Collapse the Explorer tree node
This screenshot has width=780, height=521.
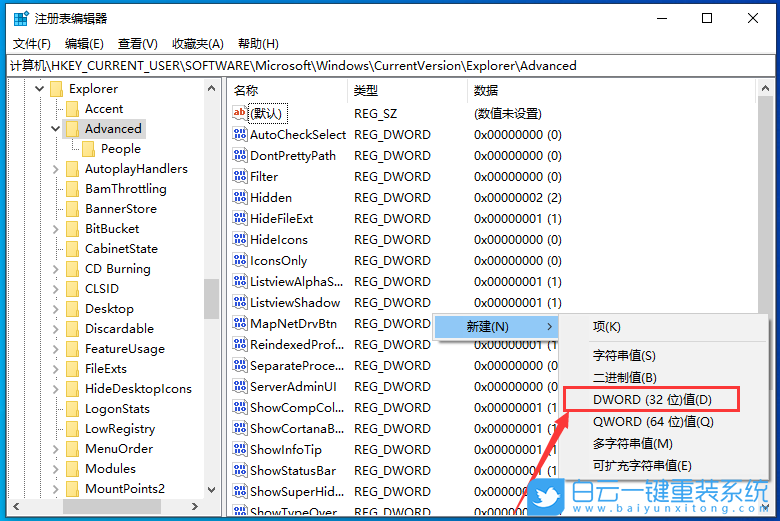click(39, 89)
